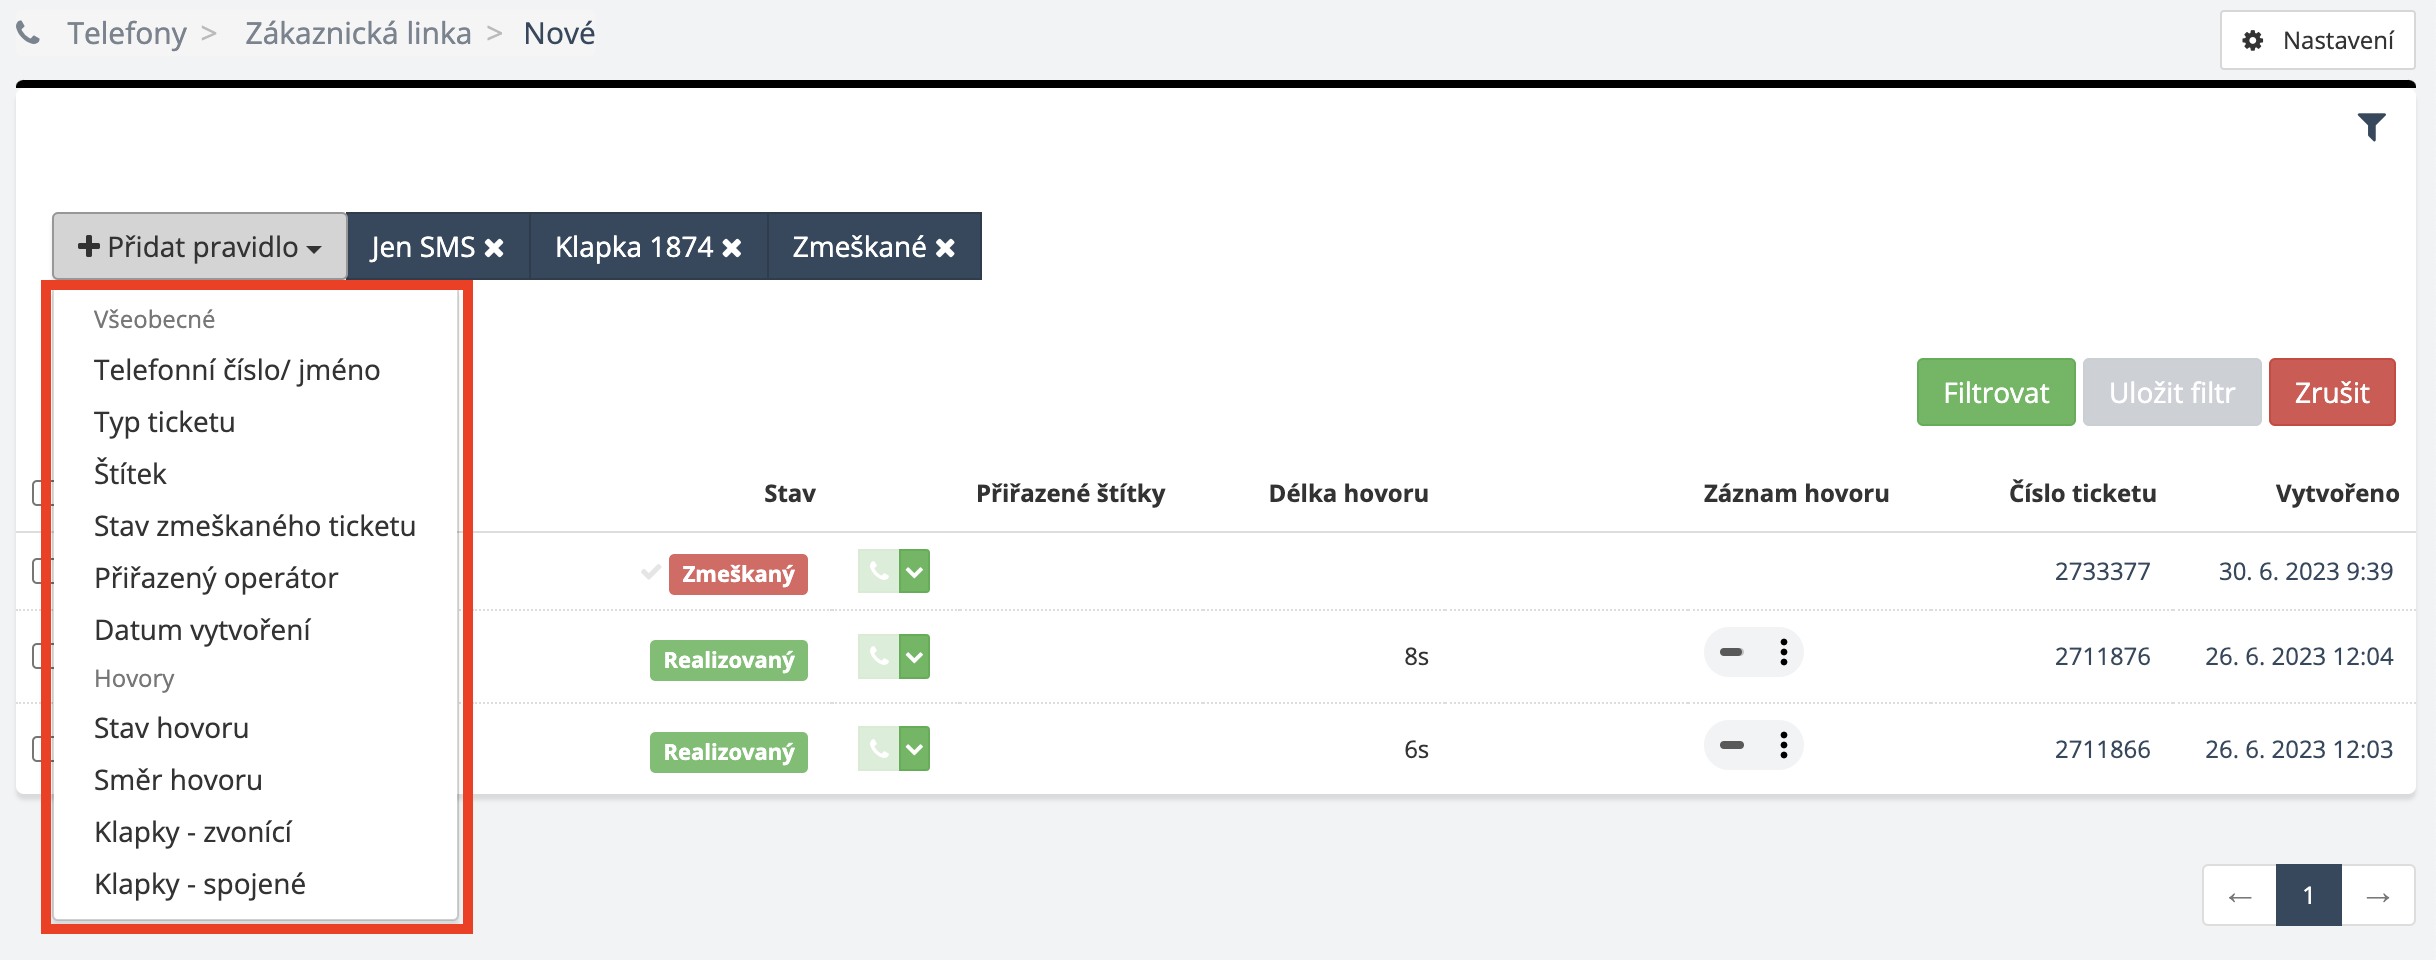Click ticket number 2711876
This screenshot has width=2436, height=960.
pos(2102,656)
